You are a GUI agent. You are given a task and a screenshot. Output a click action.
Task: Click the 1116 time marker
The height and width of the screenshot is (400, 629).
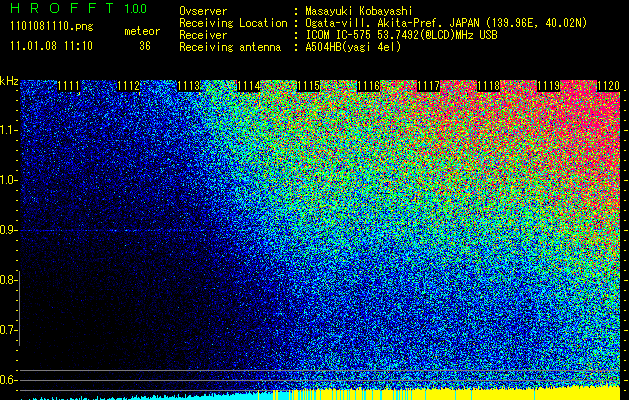pyautogui.click(x=368, y=86)
